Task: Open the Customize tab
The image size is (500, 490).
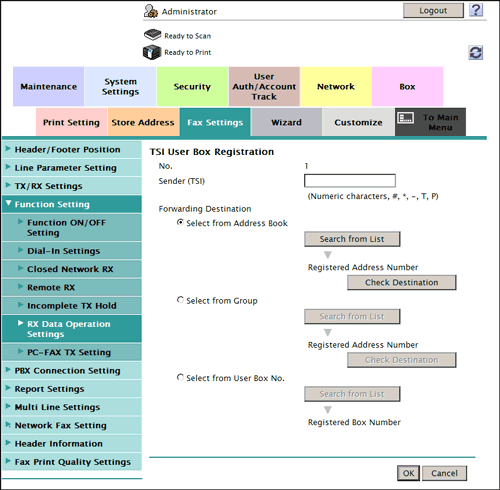Action: 358,122
